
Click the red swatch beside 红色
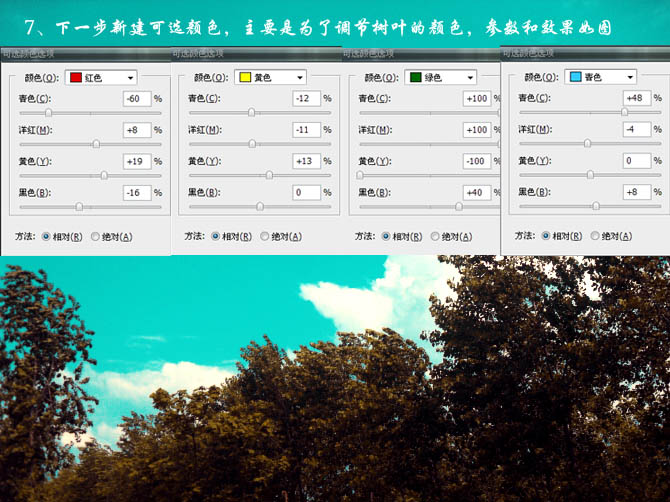click(x=76, y=77)
